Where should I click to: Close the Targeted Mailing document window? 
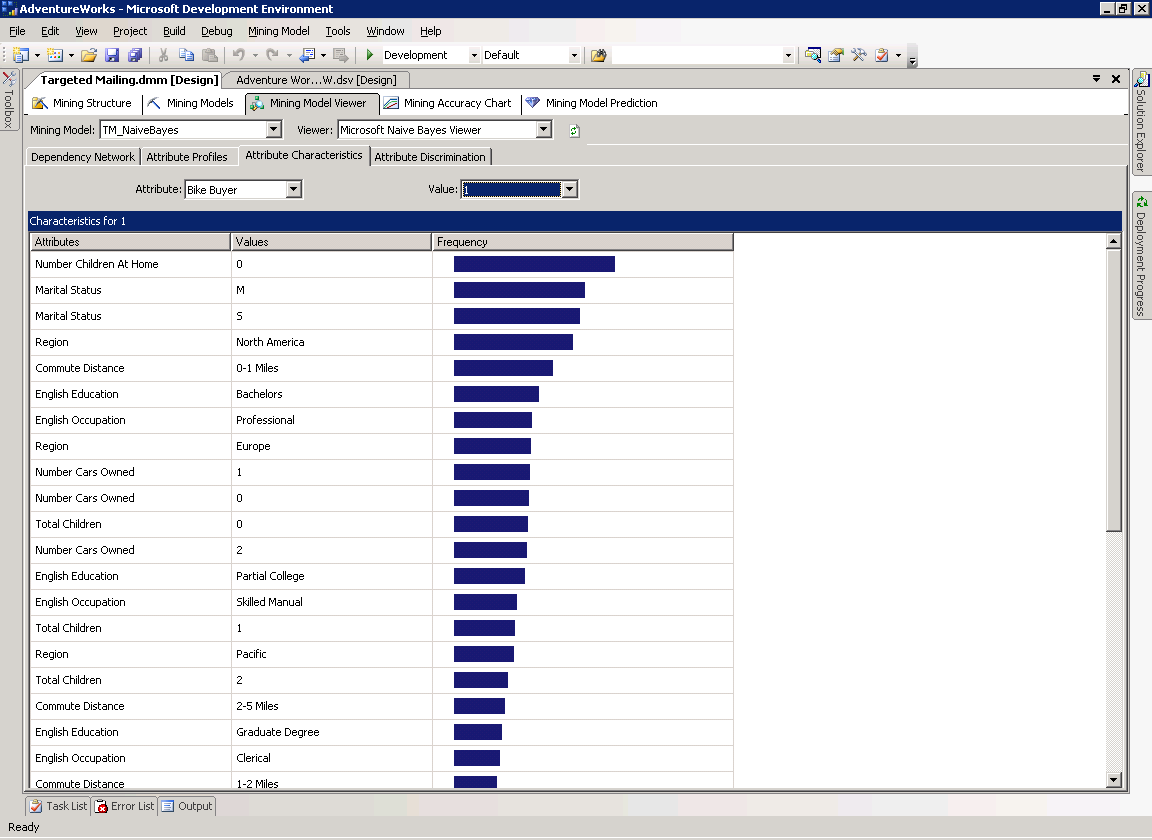coord(1115,79)
